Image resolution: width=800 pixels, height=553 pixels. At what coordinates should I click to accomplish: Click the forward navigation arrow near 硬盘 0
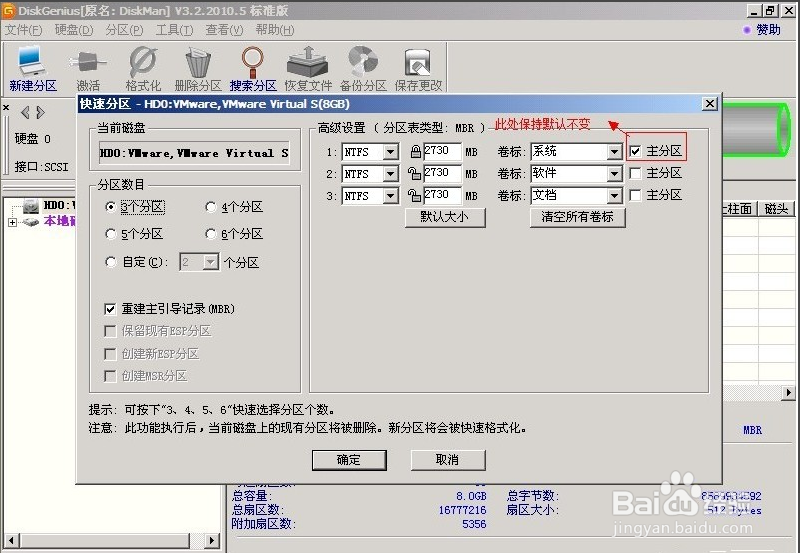coord(41,112)
